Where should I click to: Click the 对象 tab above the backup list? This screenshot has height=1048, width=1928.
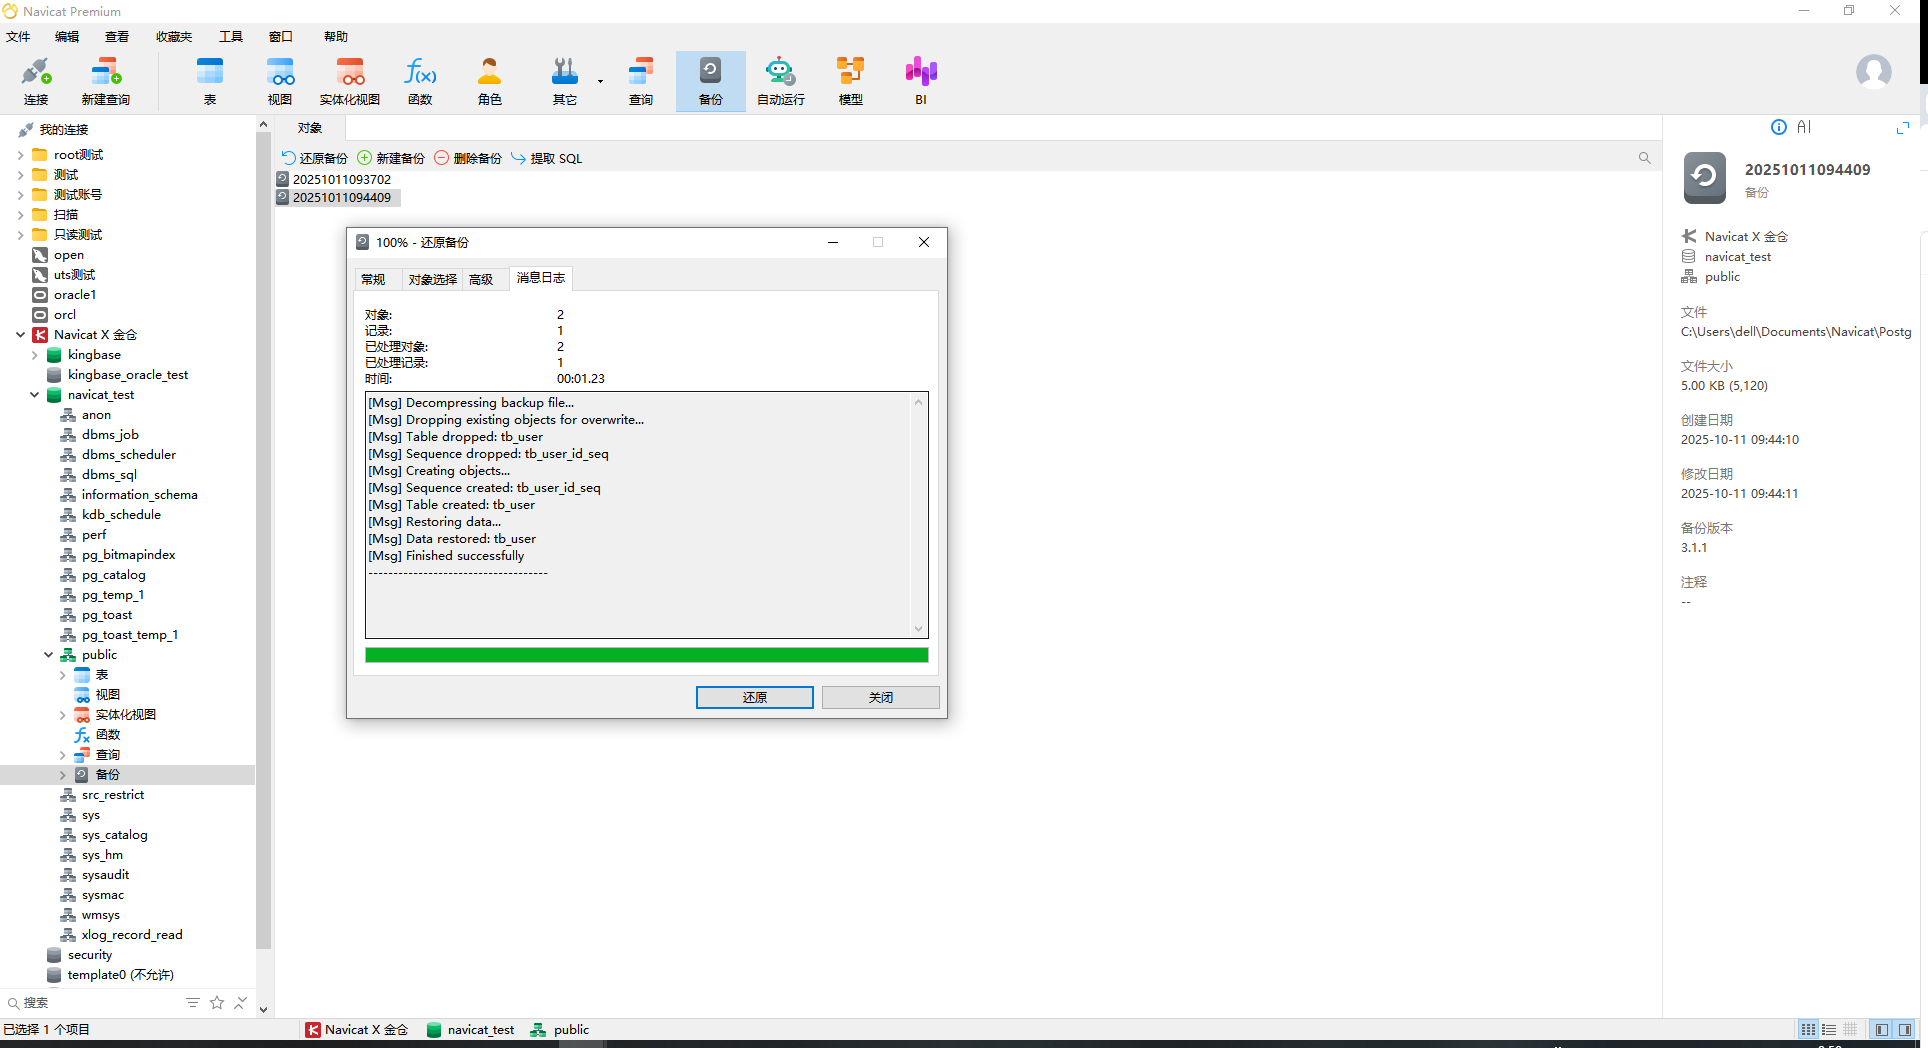[310, 128]
